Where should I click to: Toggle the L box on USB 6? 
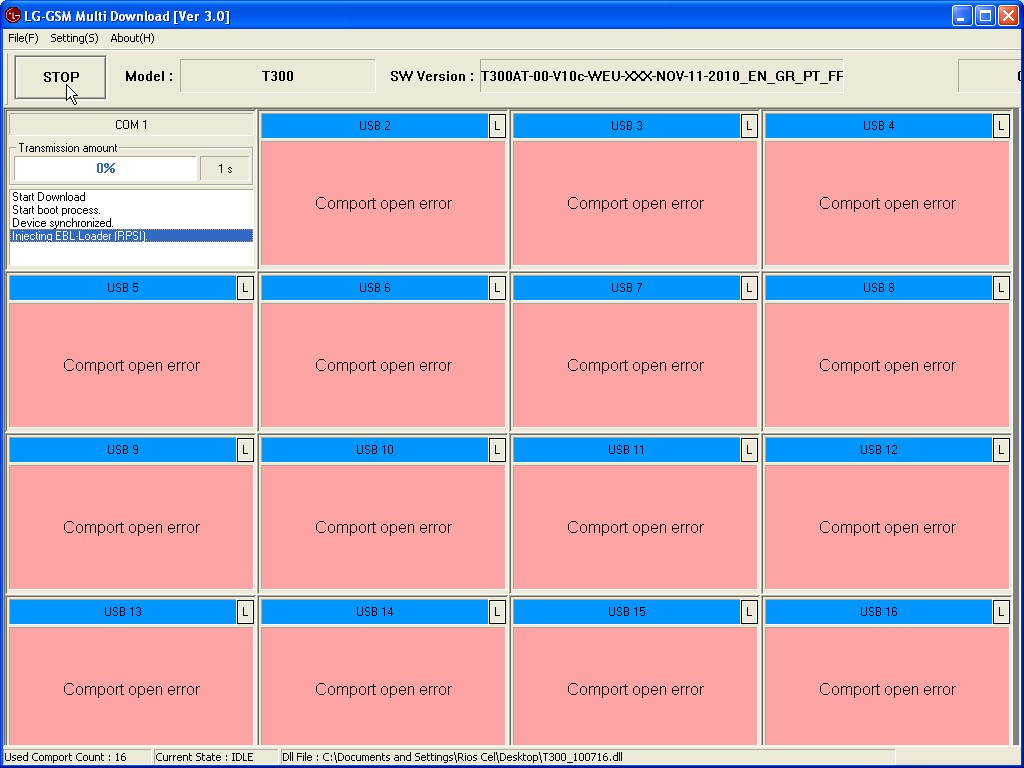click(497, 288)
